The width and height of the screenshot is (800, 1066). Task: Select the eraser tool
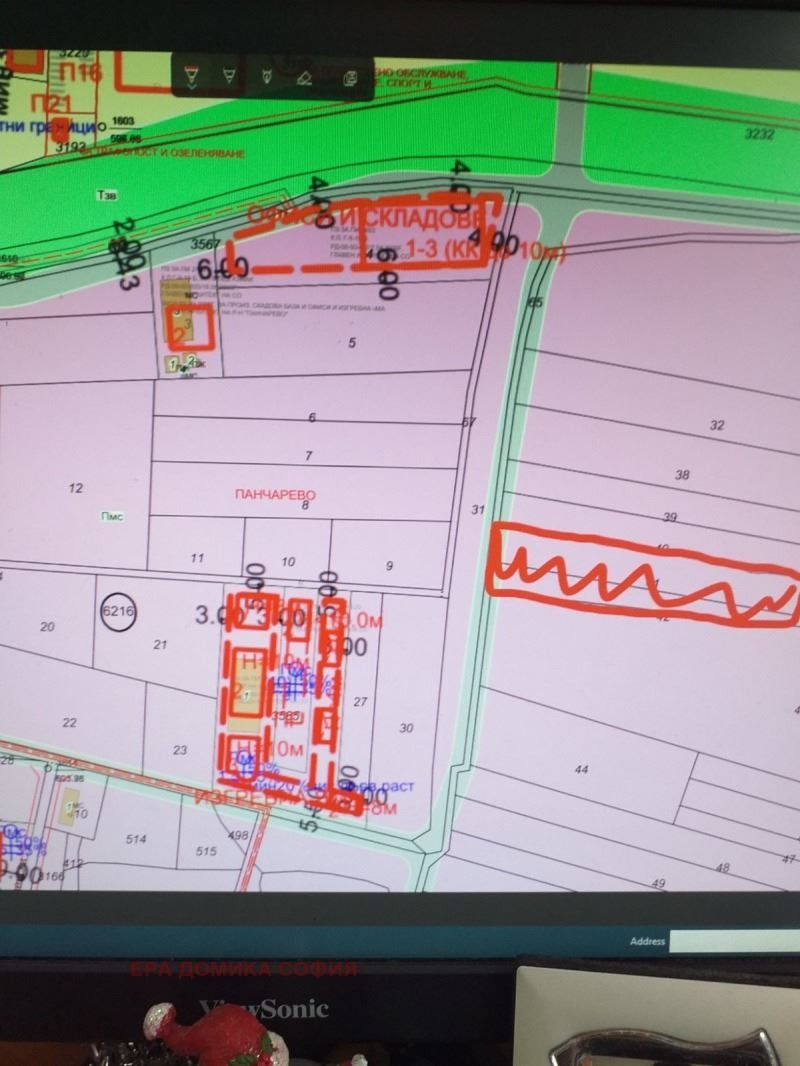306,76
